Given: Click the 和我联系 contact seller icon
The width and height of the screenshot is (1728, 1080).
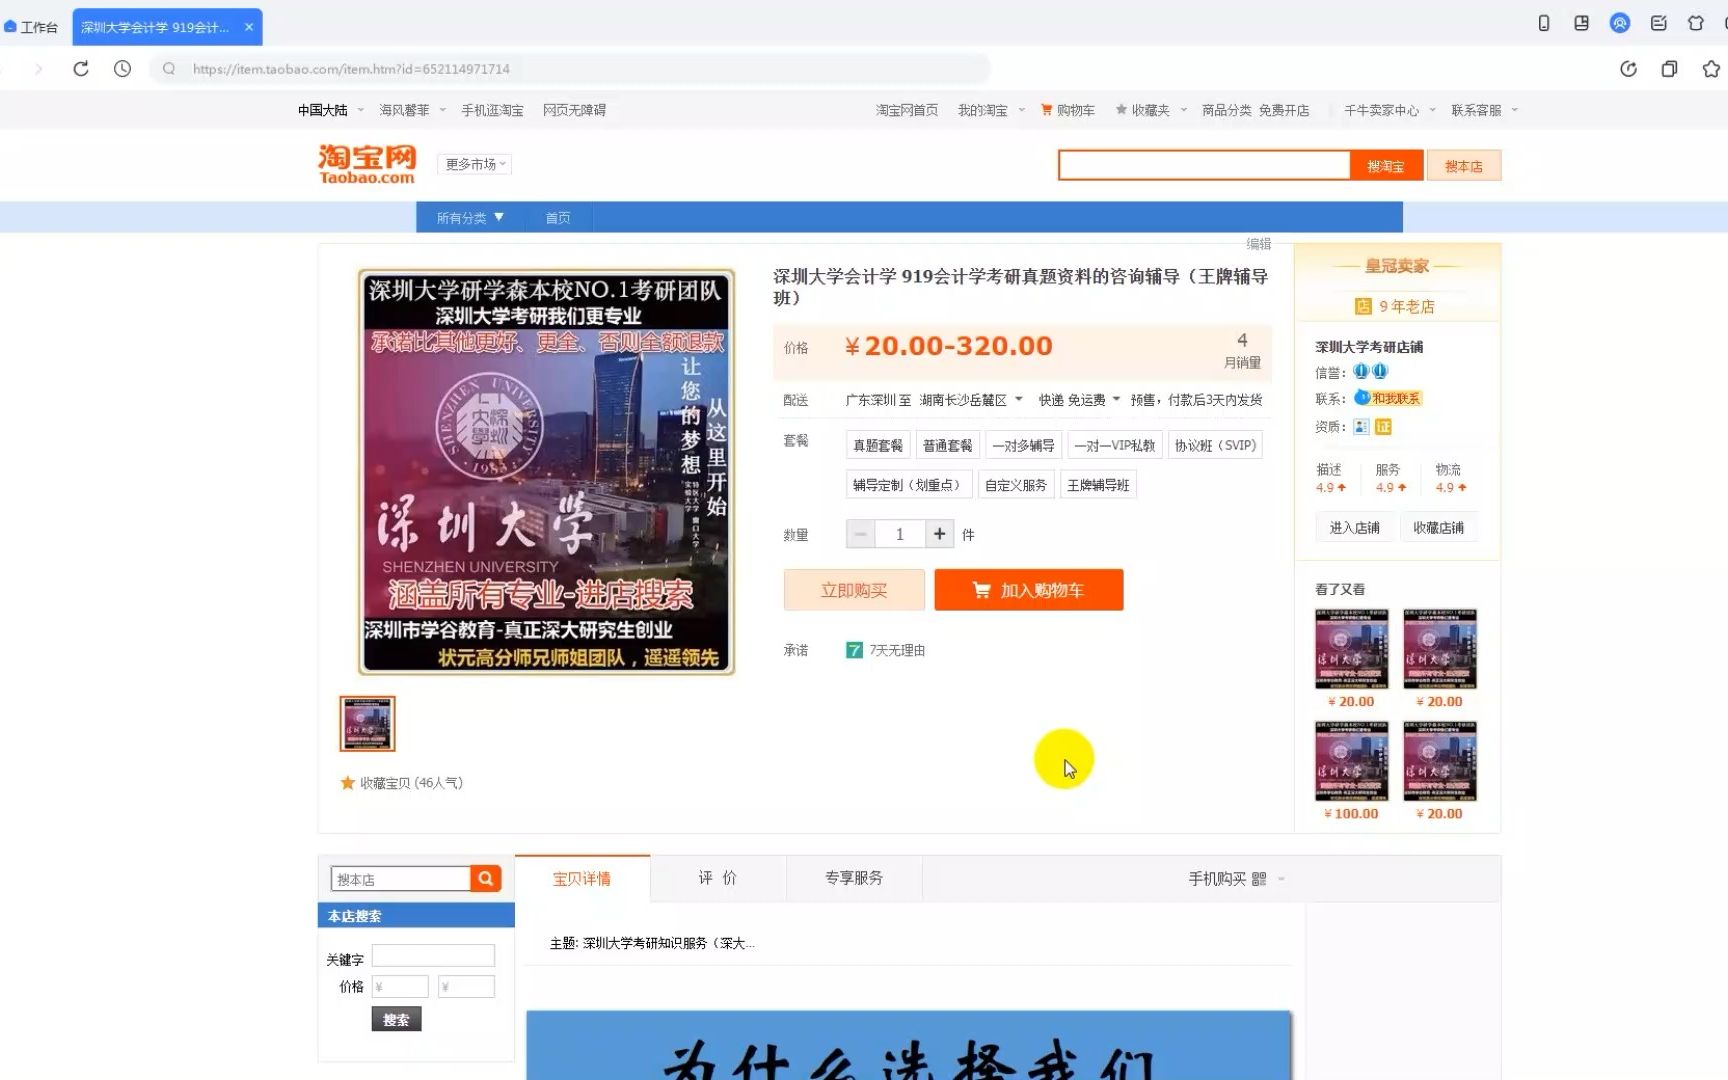Looking at the screenshot, I should click(1388, 398).
